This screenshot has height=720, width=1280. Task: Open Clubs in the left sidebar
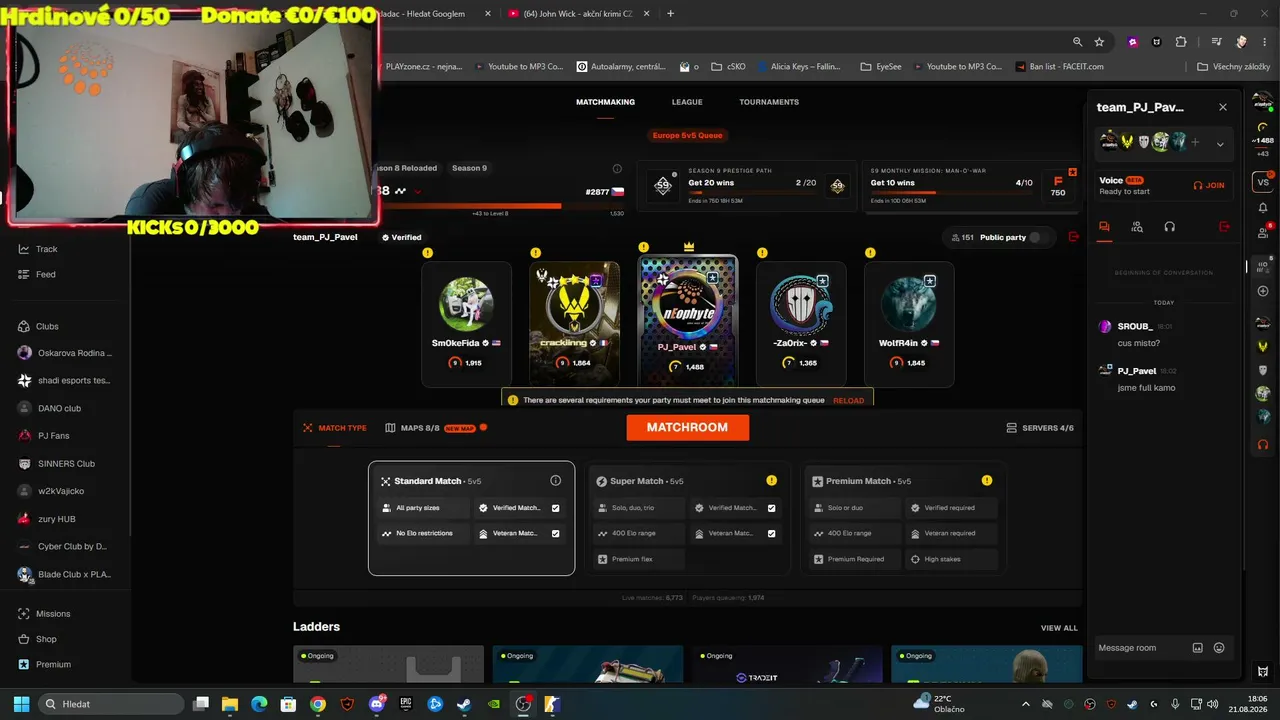[x=39, y=326]
